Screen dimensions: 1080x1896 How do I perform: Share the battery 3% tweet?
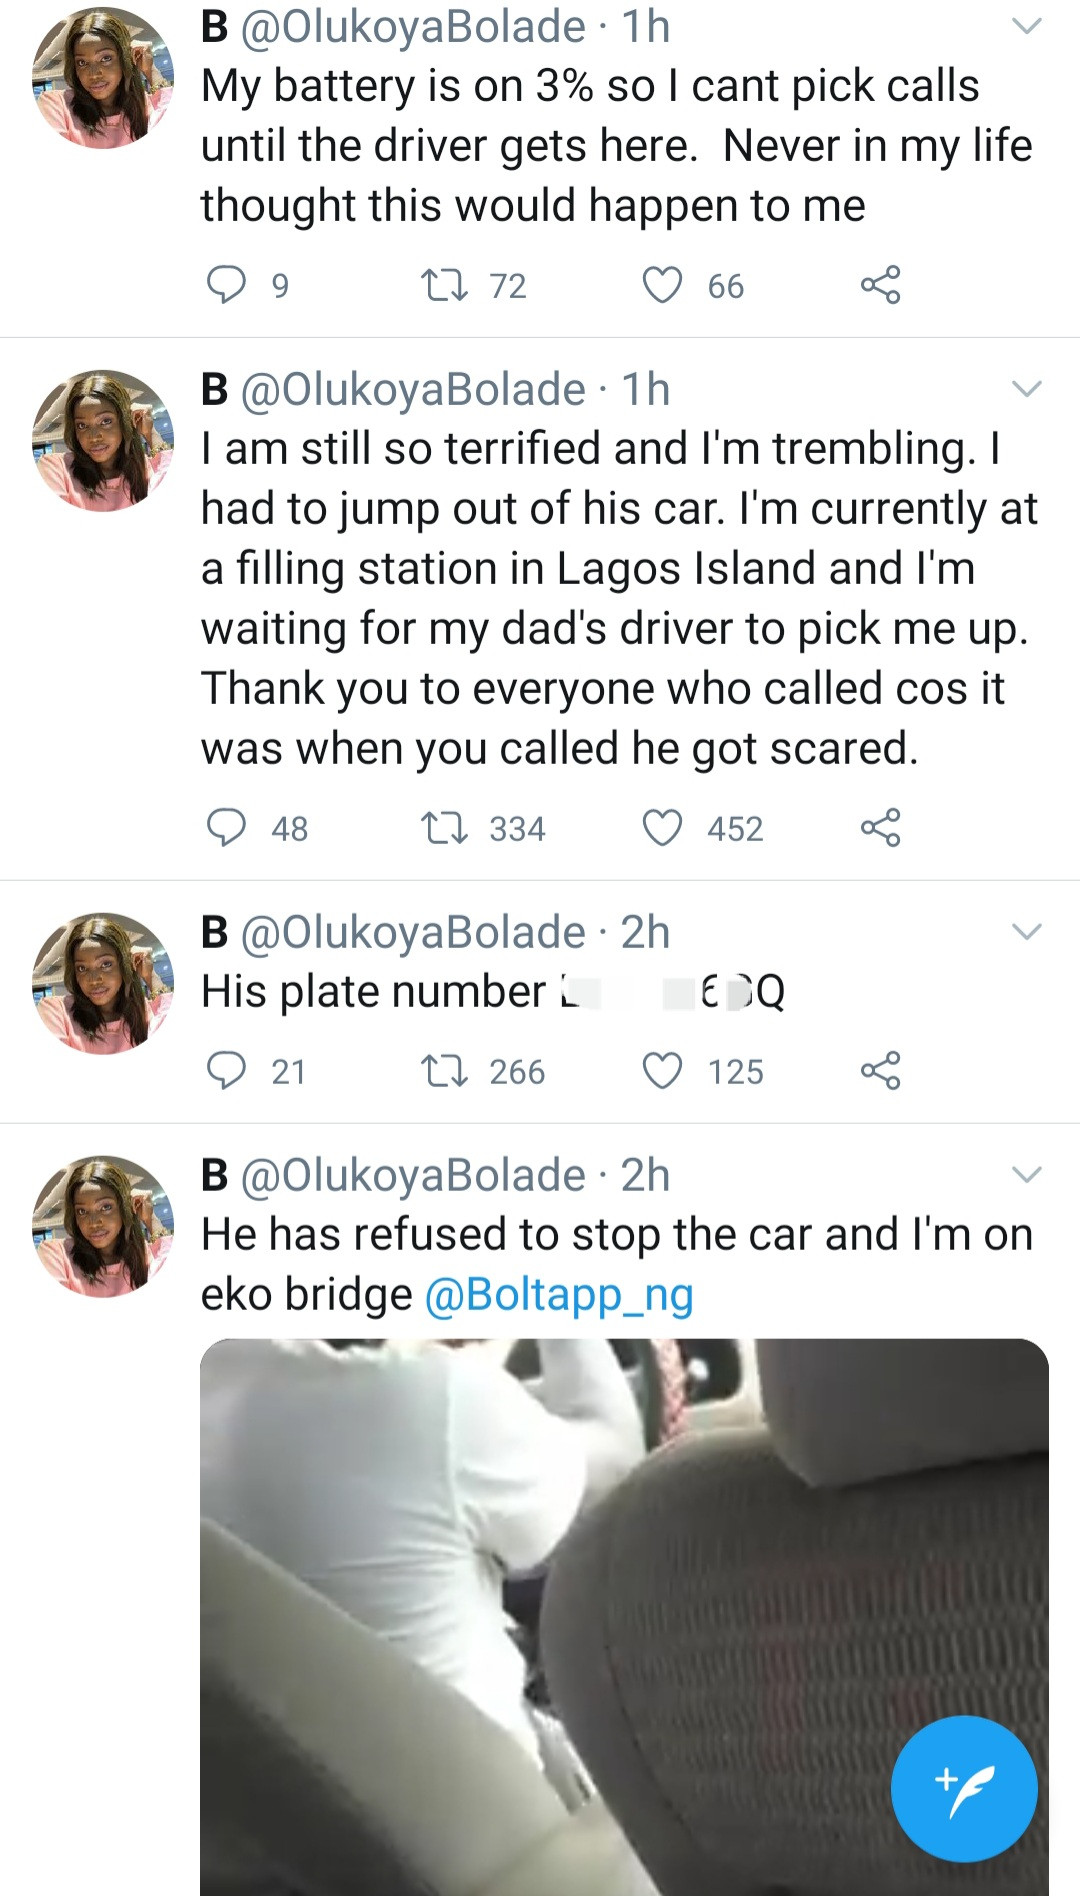point(880,285)
